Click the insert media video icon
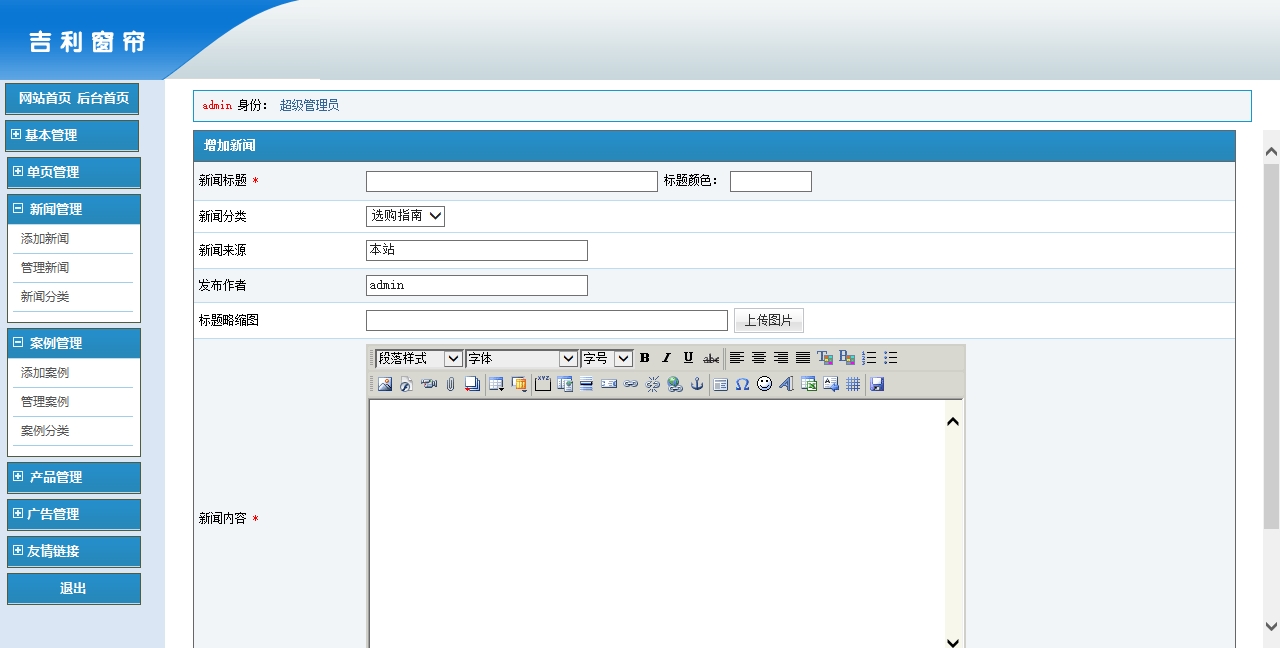This screenshot has height=648, width=1280. 429,384
